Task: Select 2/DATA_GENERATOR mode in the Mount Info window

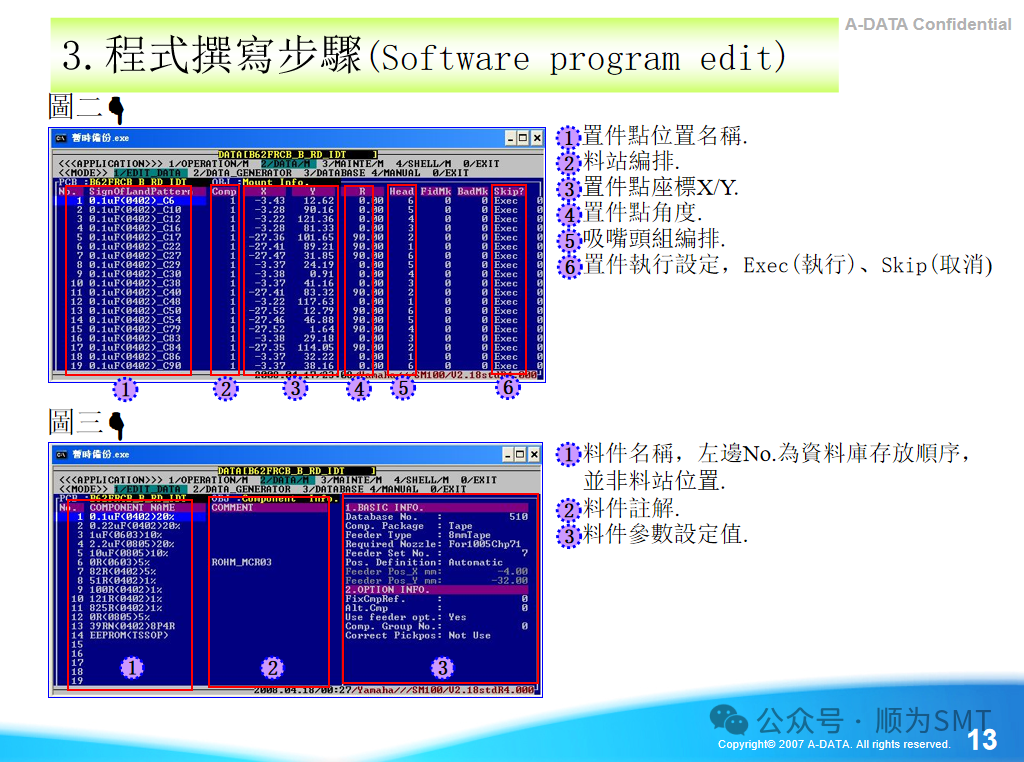Action: tap(242, 173)
